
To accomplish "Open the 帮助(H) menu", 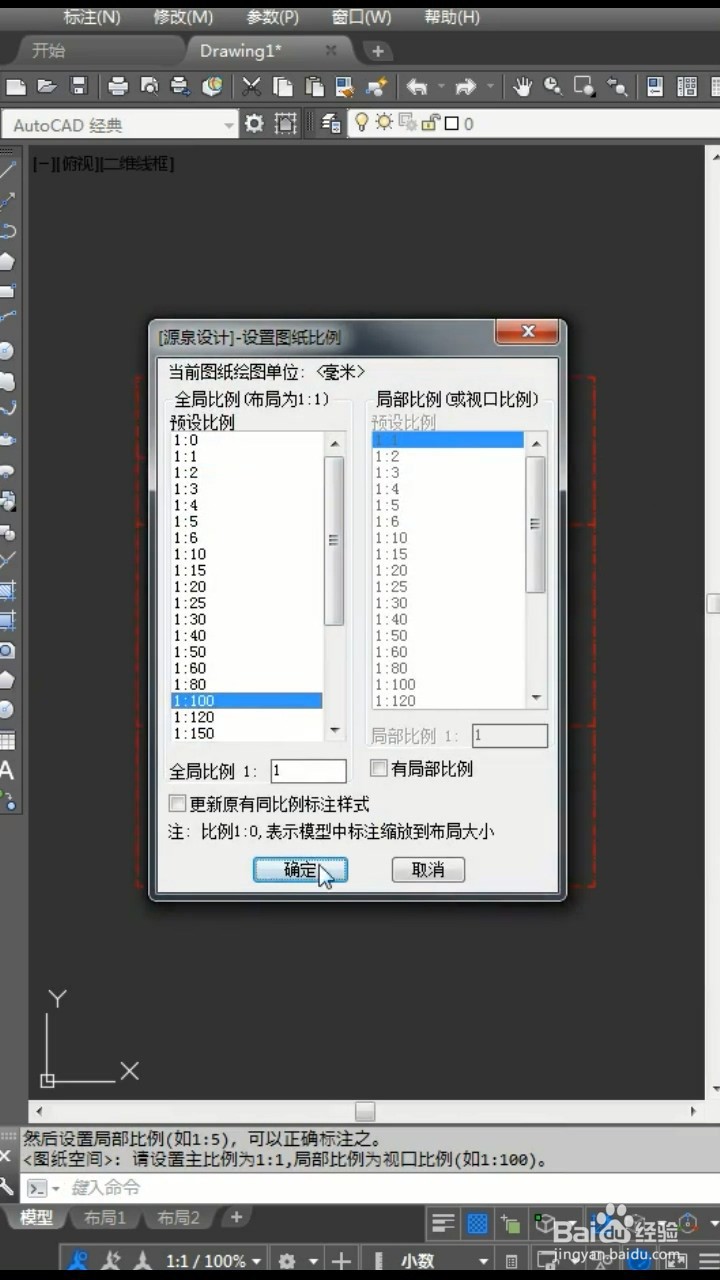I will point(452,17).
